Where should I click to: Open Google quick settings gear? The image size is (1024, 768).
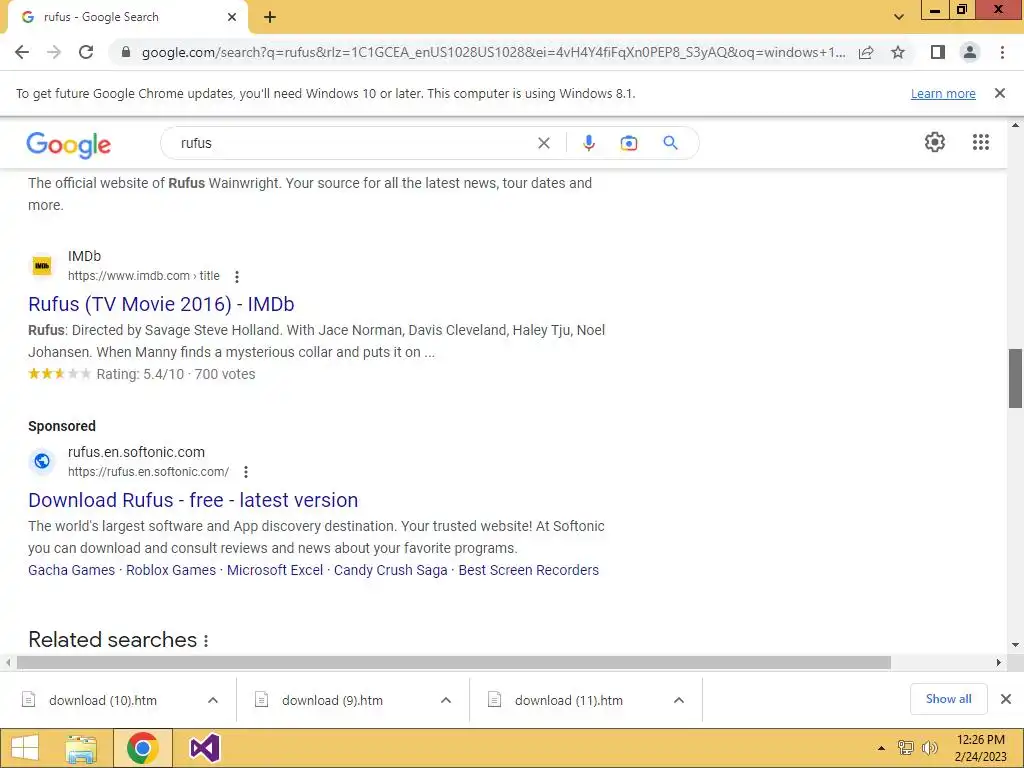tap(935, 142)
